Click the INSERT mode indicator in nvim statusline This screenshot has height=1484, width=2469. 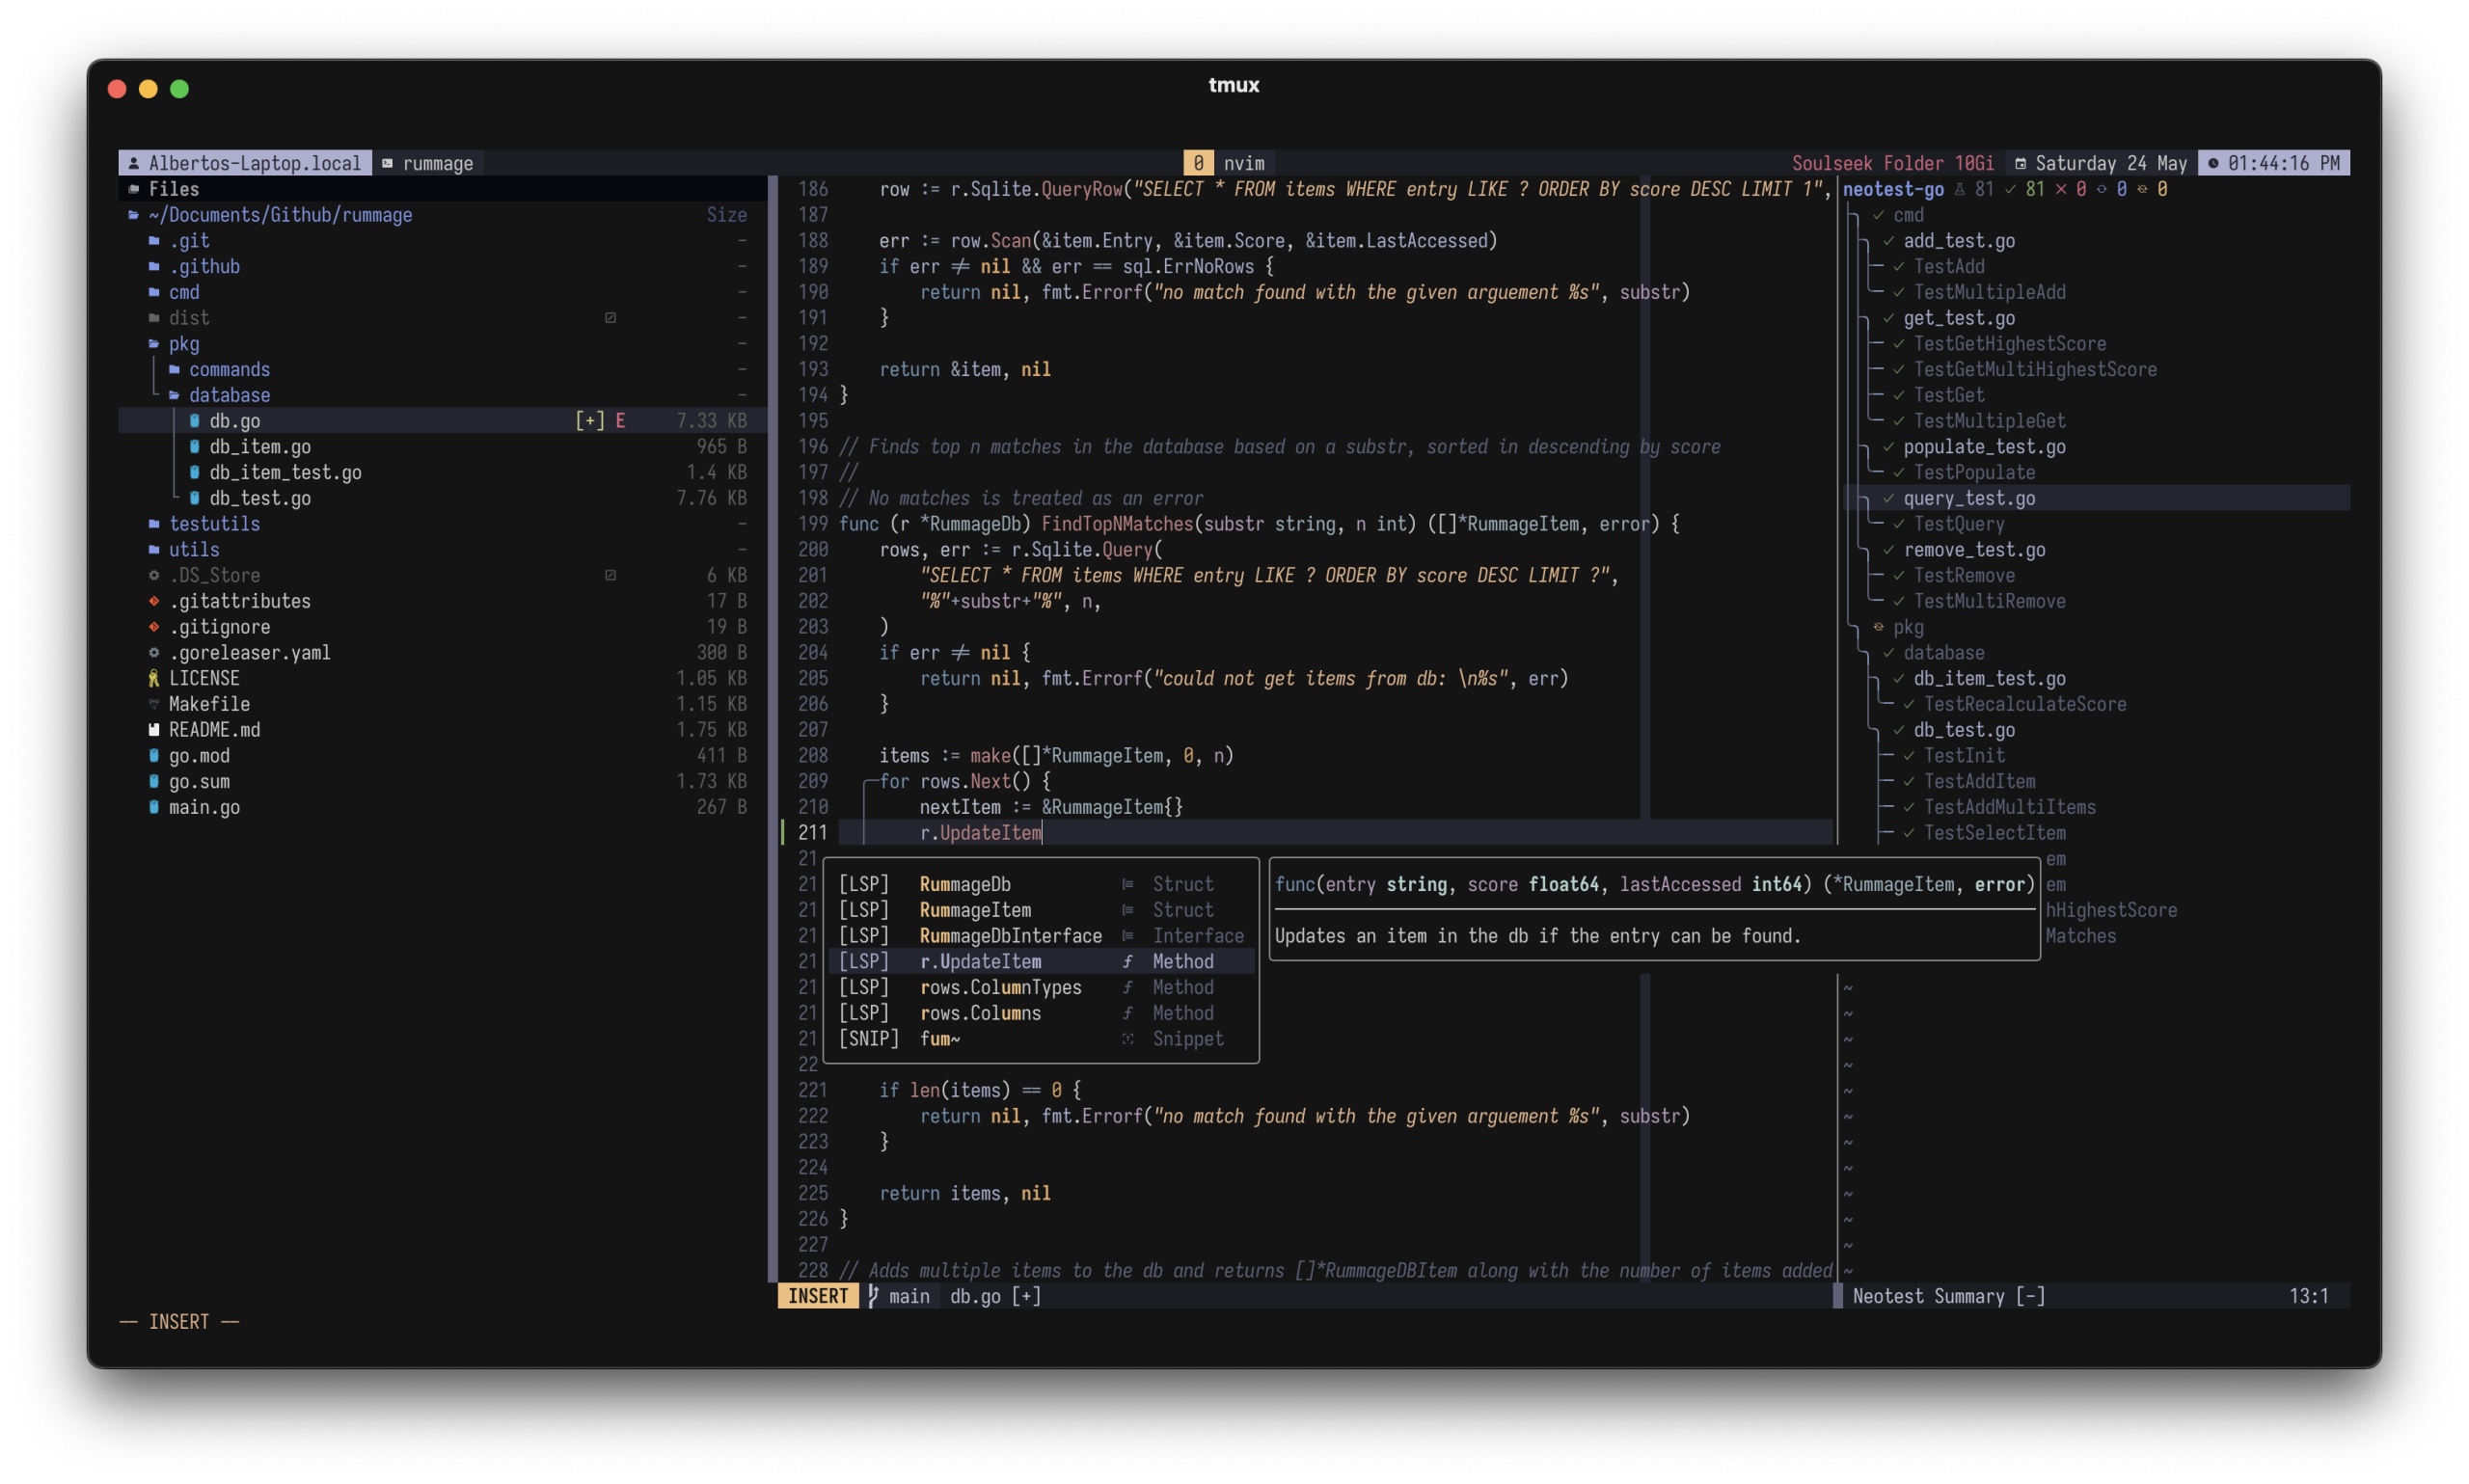pyautogui.click(x=817, y=1296)
